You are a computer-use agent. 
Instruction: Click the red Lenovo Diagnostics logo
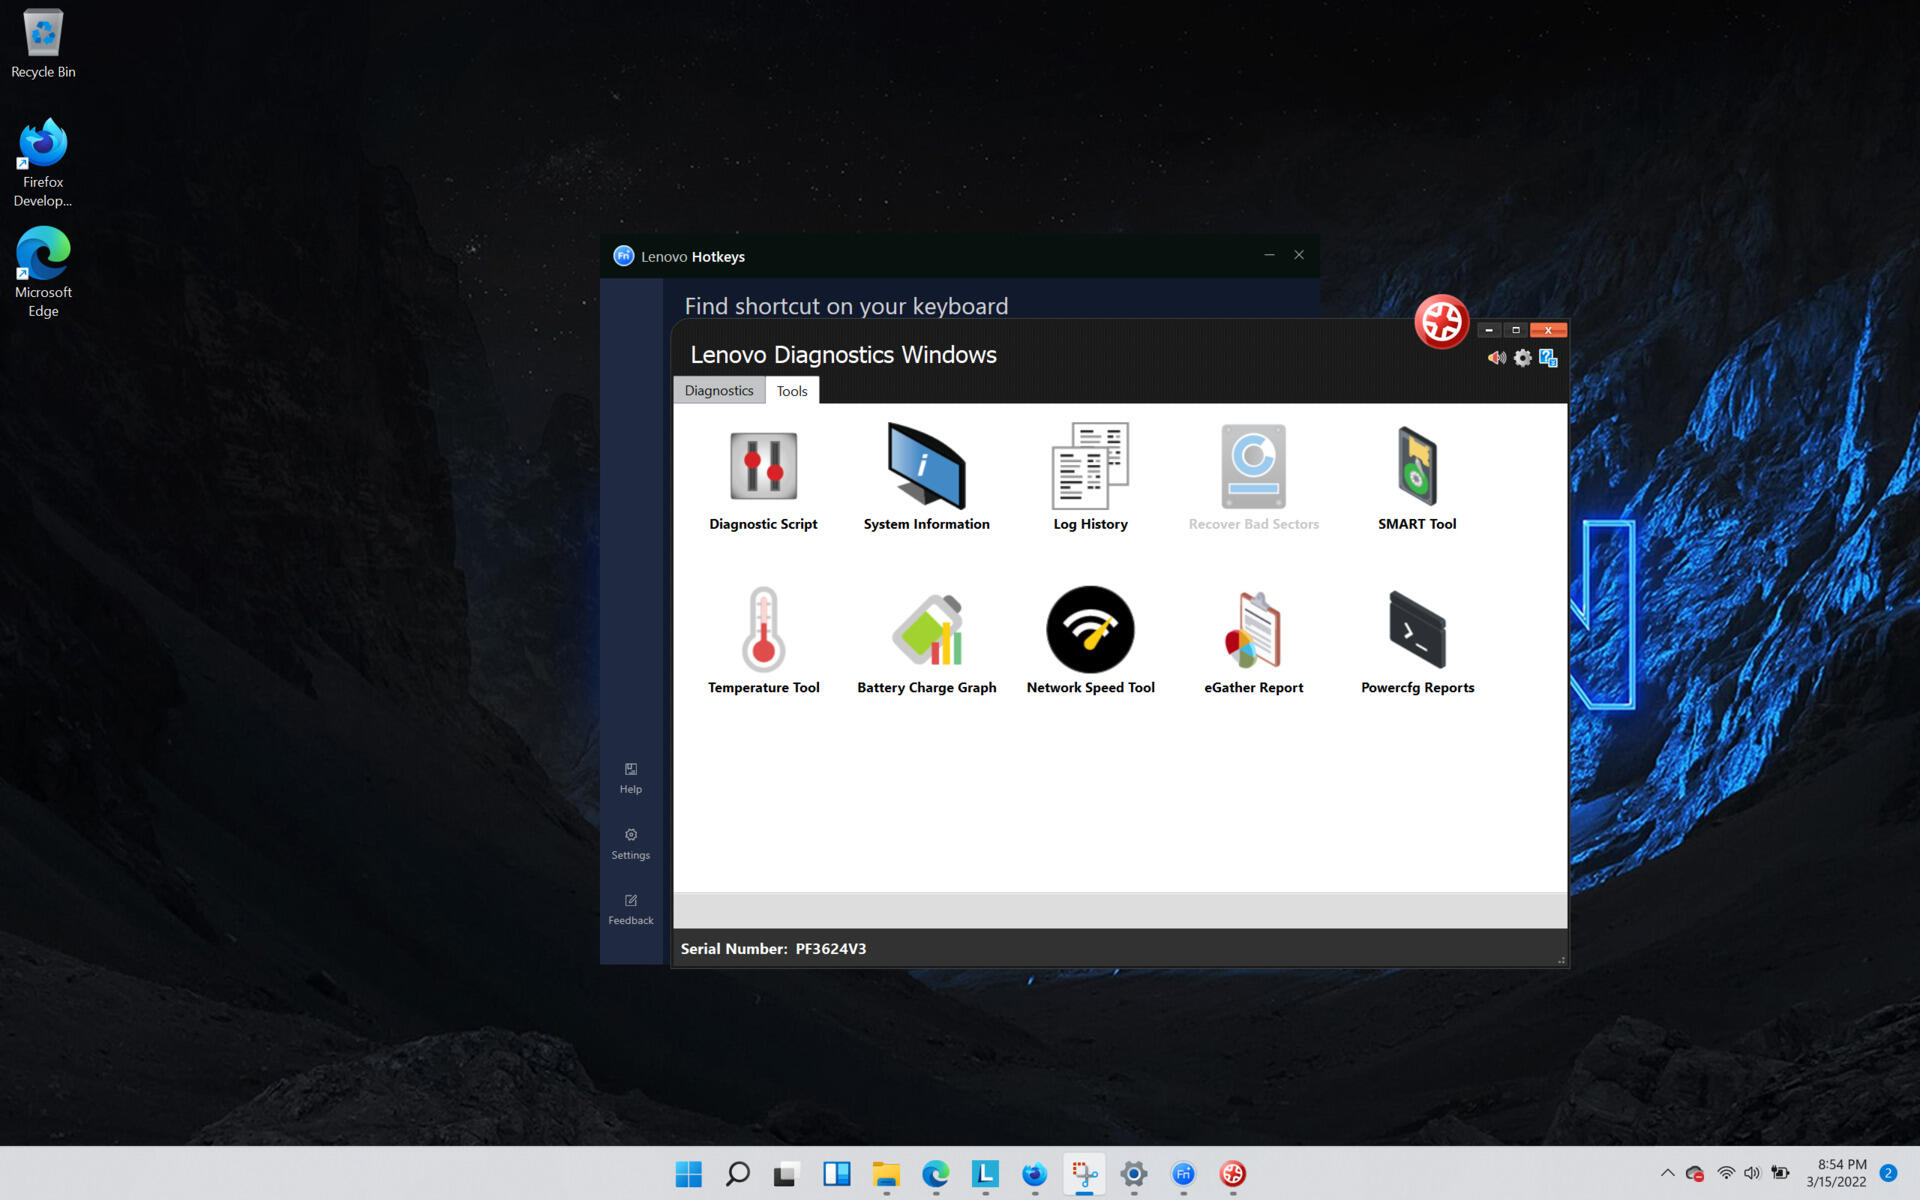pyautogui.click(x=1441, y=322)
